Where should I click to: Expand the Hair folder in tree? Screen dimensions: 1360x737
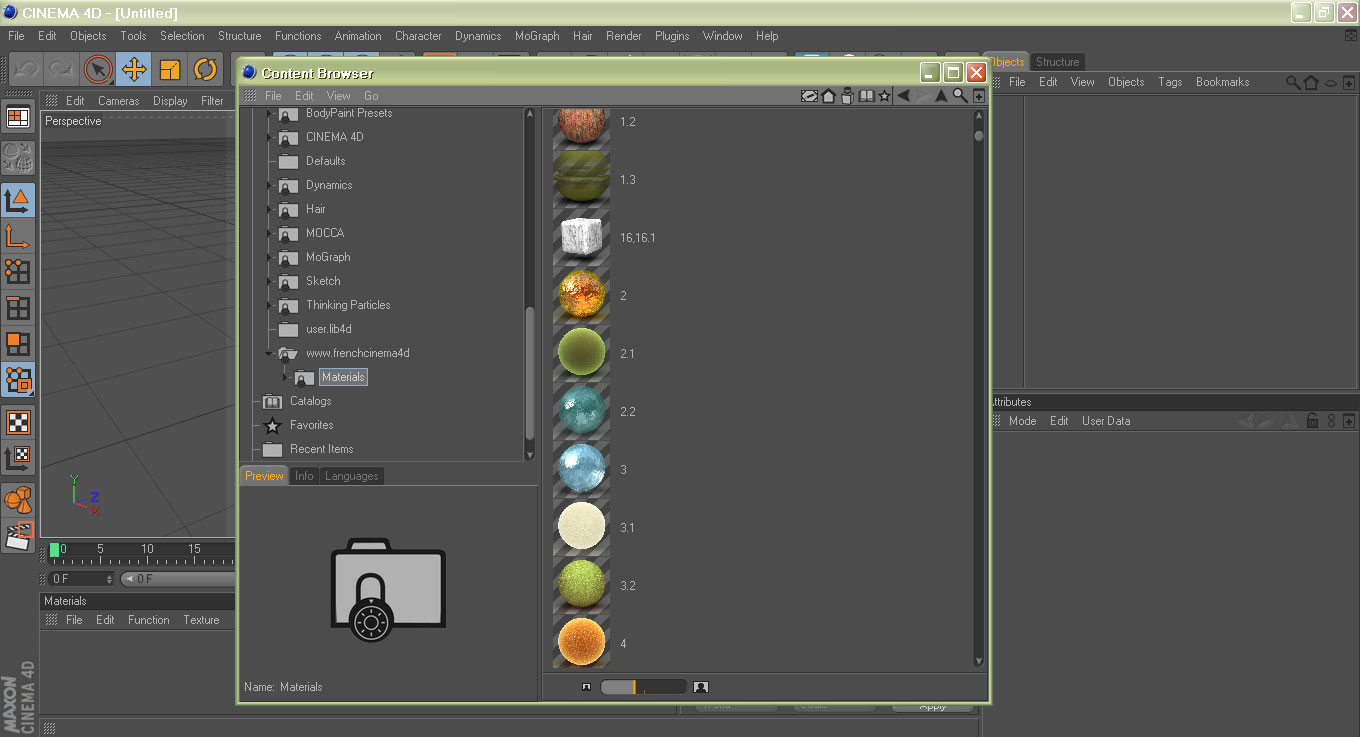(269, 209)
